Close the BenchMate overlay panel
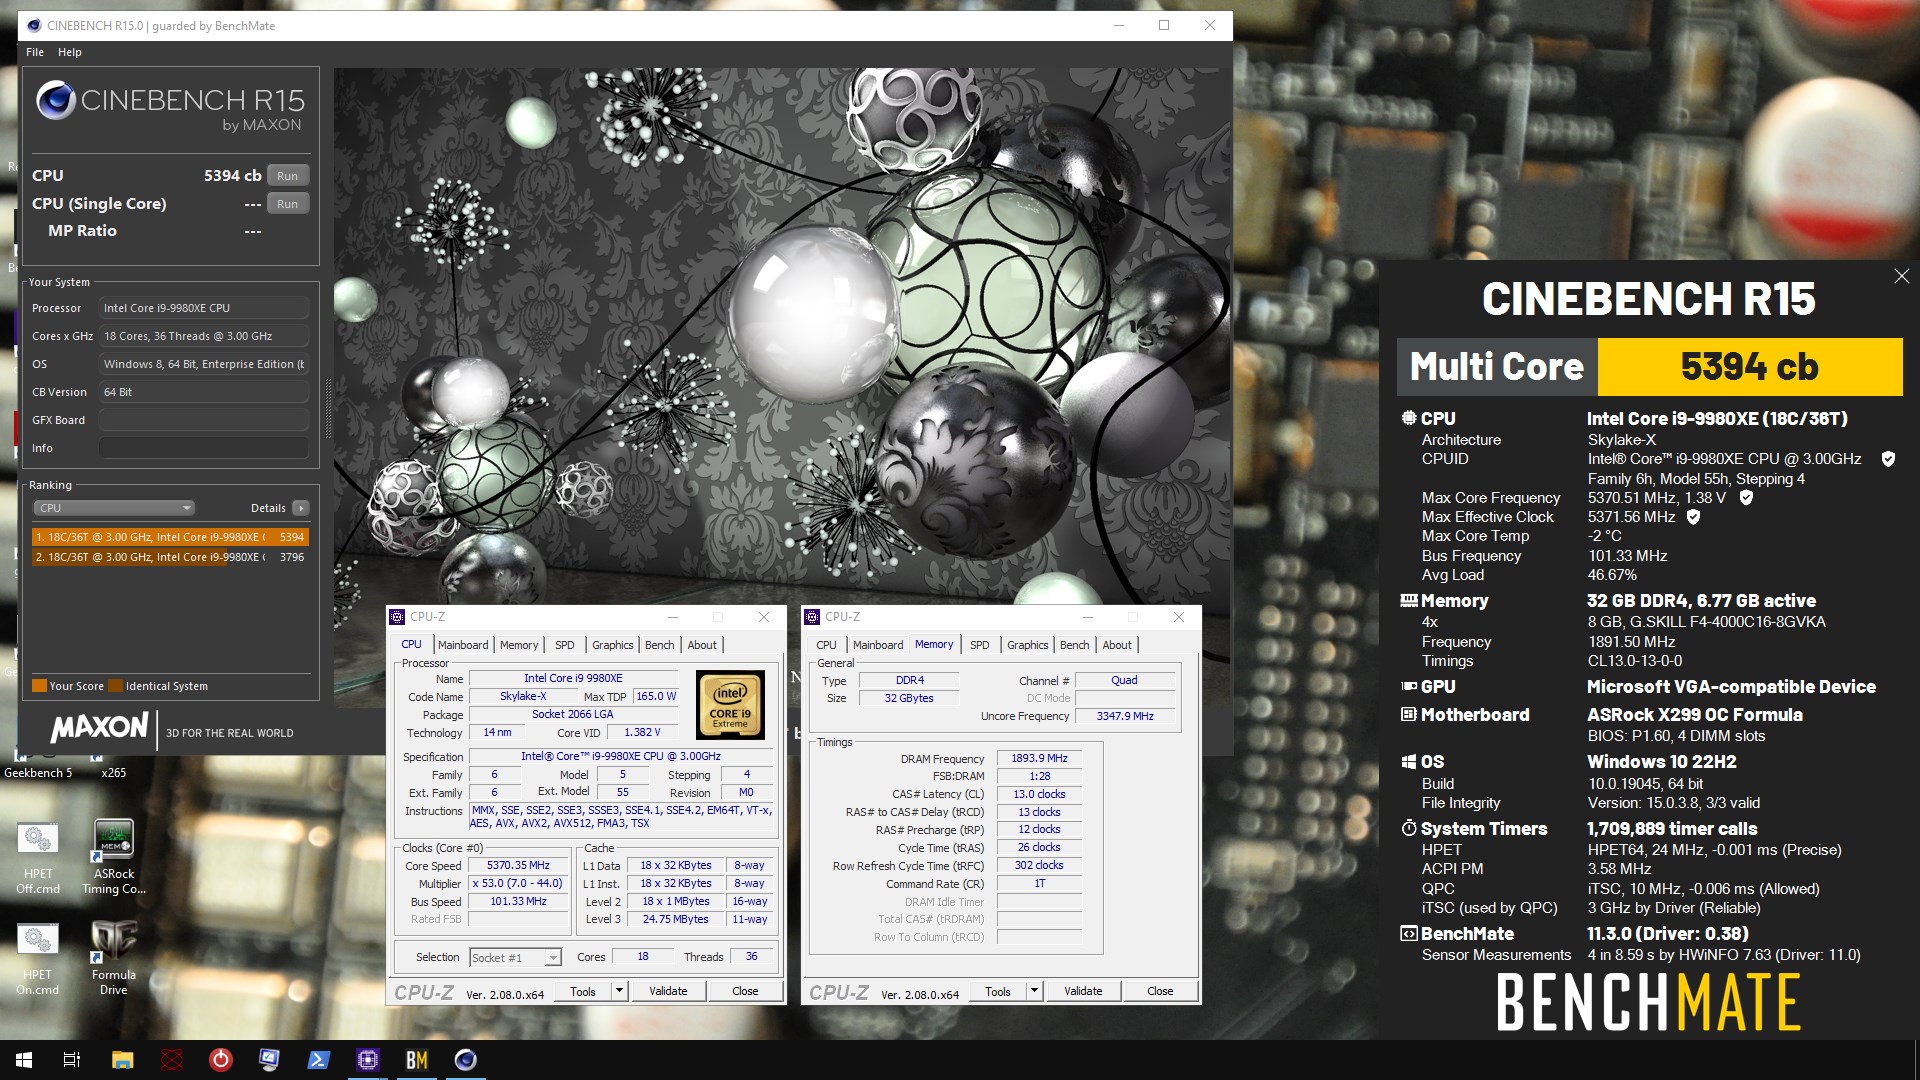Viewport: 1920px width, 1080px height. (1901, 276)
